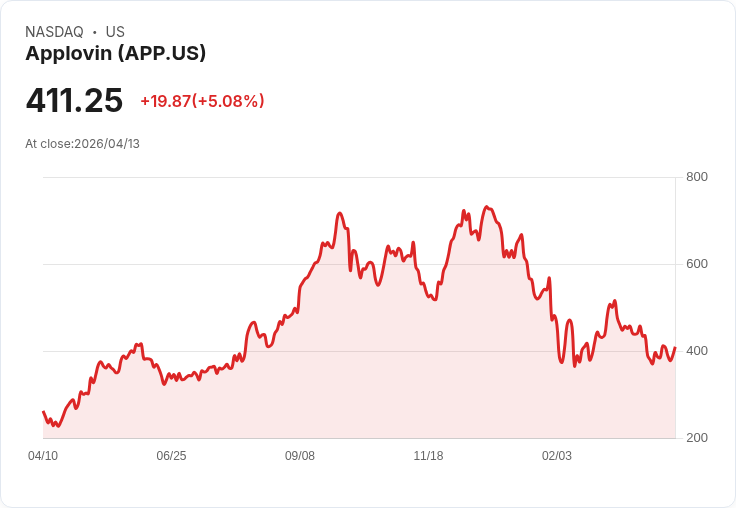Click the 200 y-axis label
The height and width of the screenshot is (508, 736).
(x=696, y=438)
